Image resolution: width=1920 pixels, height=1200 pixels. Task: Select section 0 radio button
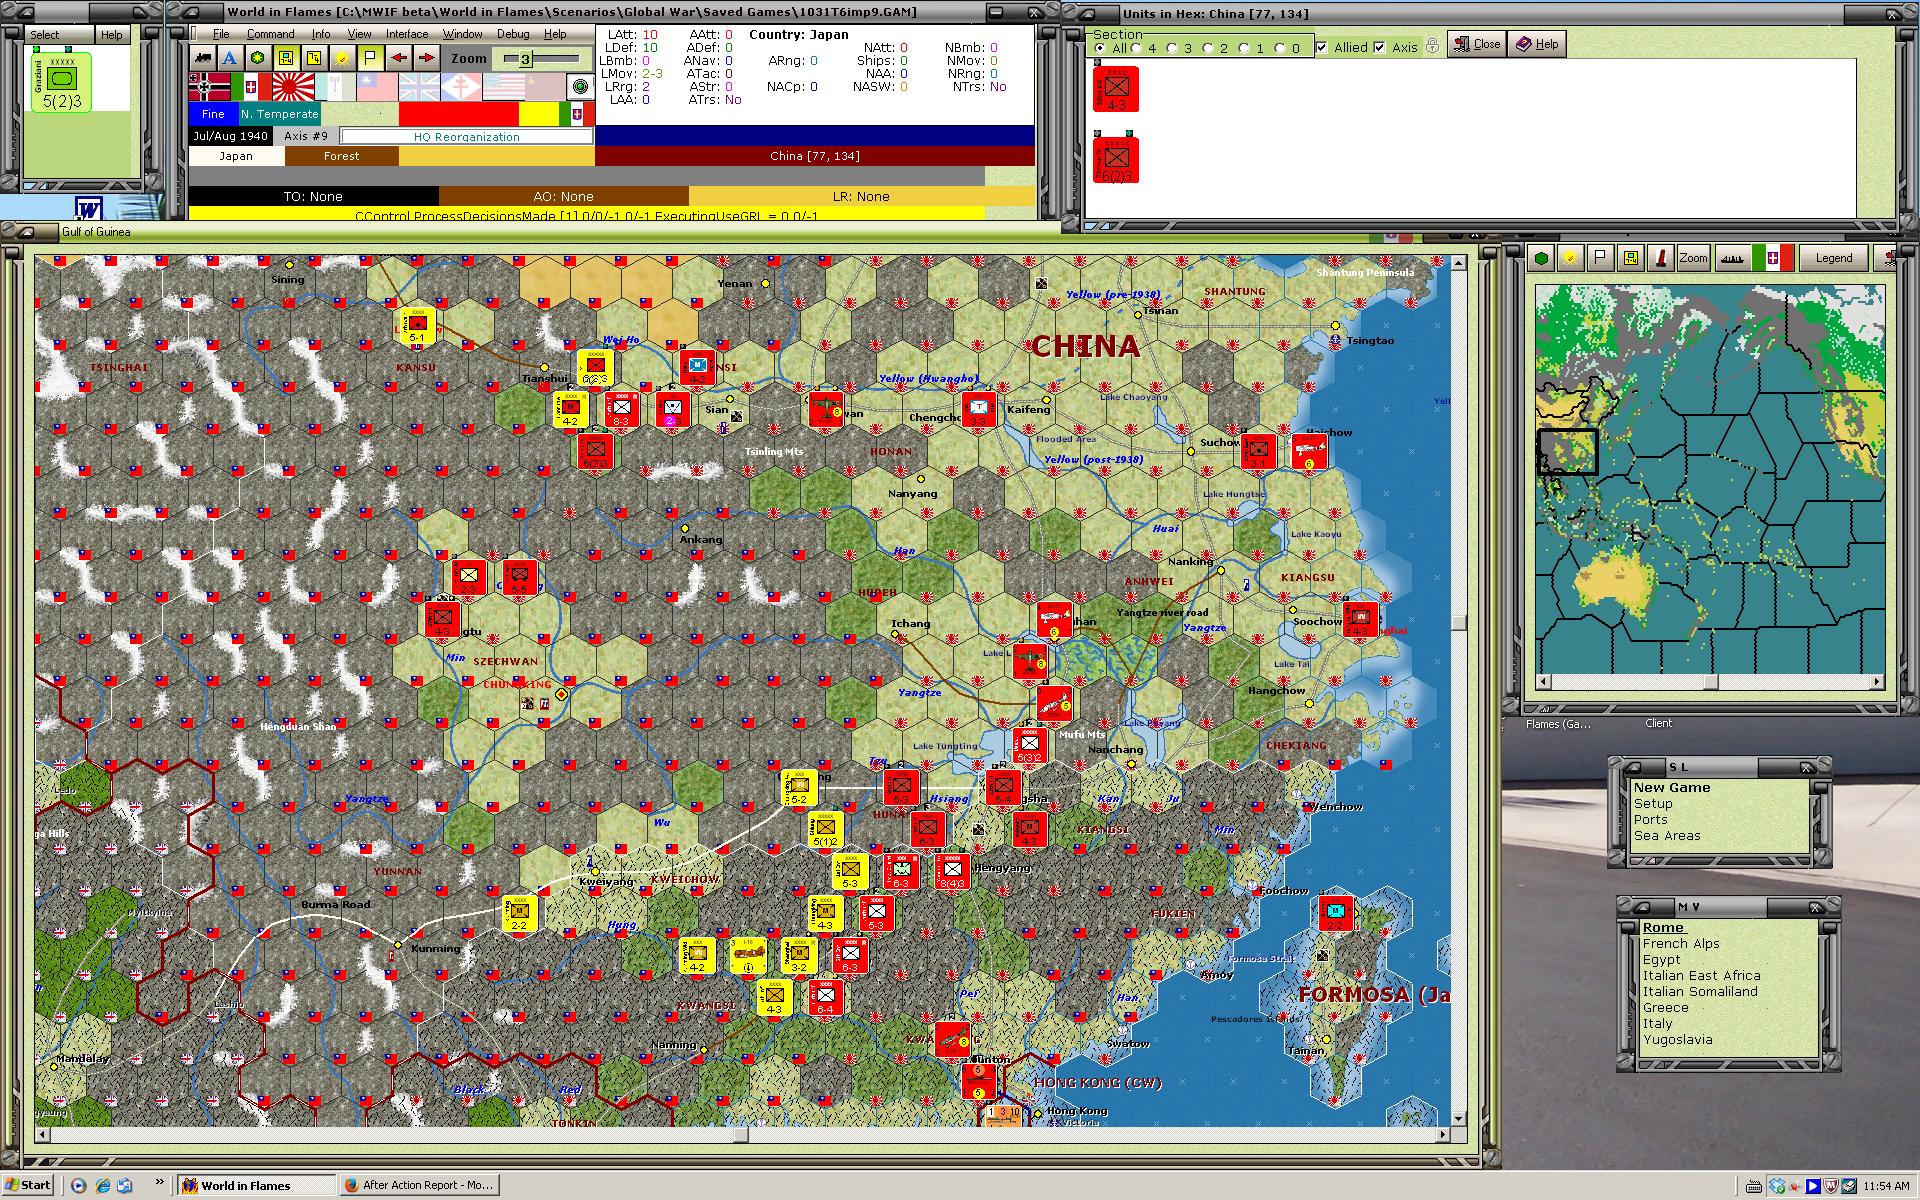tap(1281, 48)
